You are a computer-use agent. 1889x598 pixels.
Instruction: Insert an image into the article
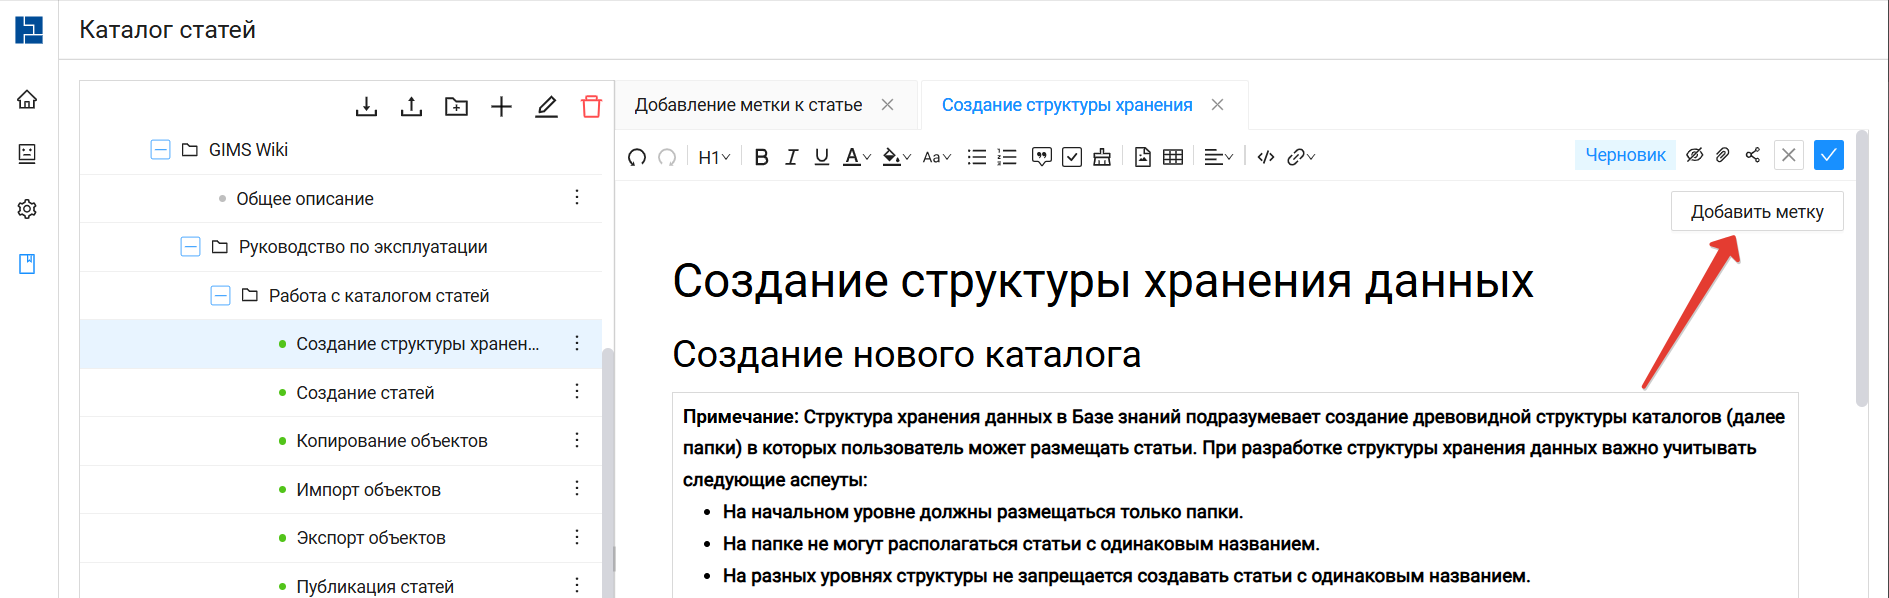[x=1143, y=157]
